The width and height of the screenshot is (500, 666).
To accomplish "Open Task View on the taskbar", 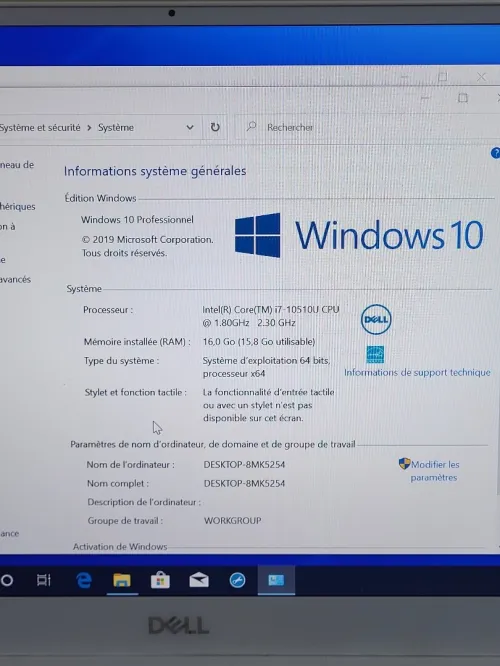I will point(44,580).
